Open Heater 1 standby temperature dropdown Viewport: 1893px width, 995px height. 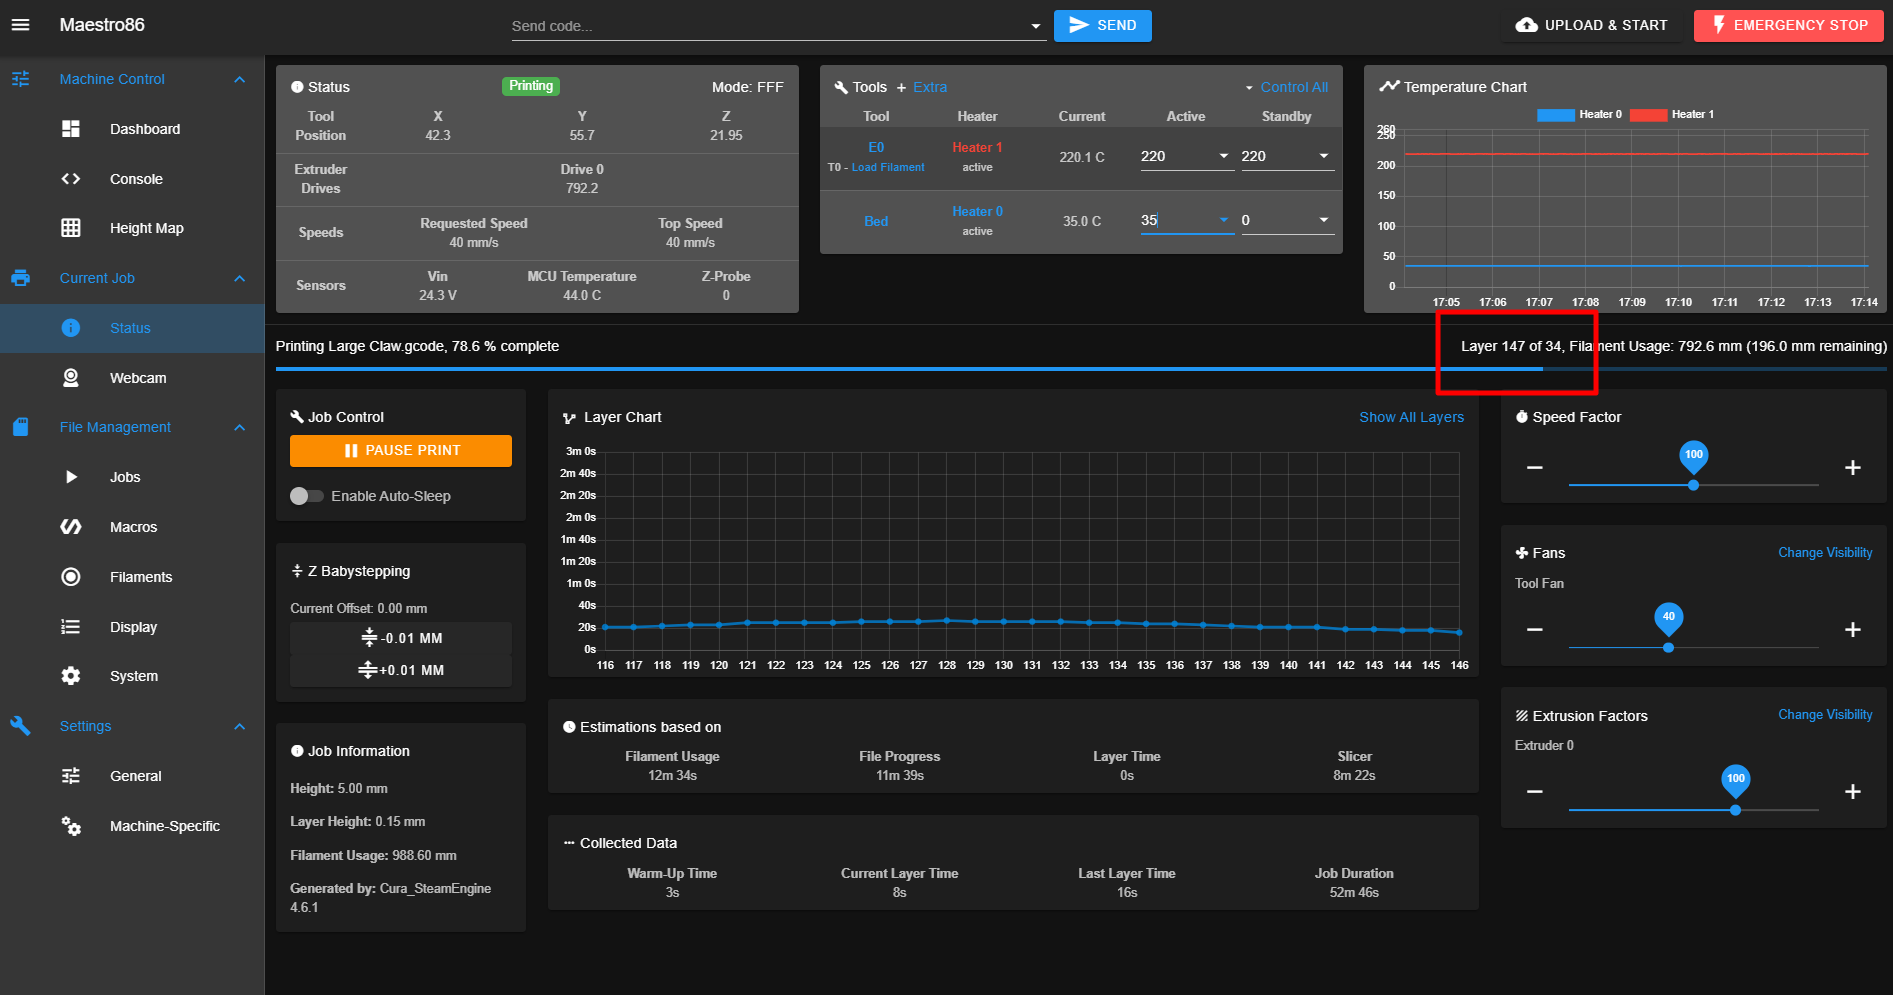pyautogui.click(x=1324, y=156)
